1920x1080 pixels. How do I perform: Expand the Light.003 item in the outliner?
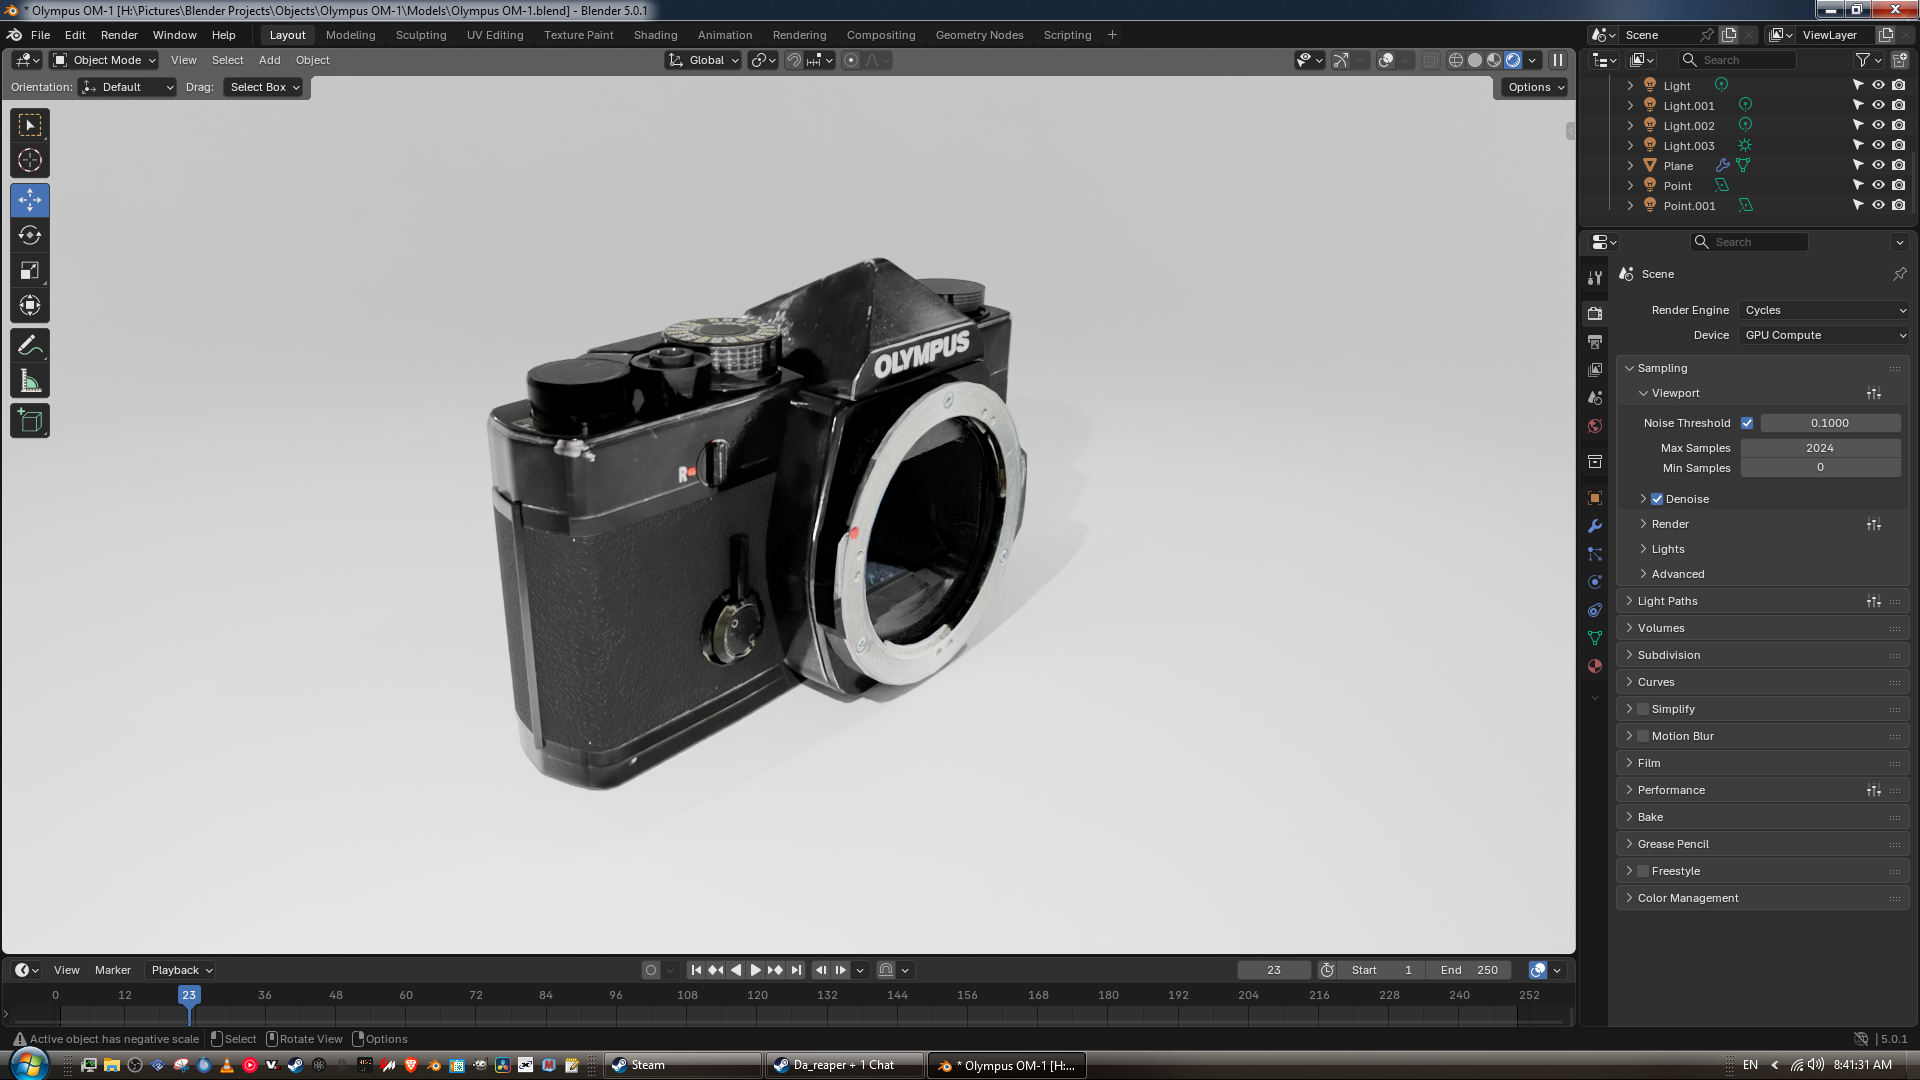tap(1630, 146)
